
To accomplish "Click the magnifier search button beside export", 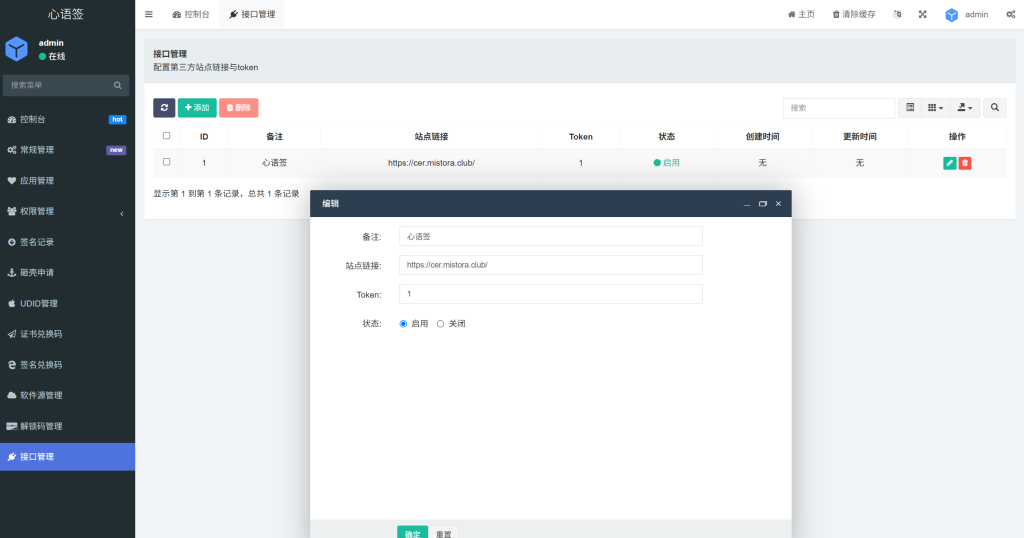I will [x=995, y=107].
